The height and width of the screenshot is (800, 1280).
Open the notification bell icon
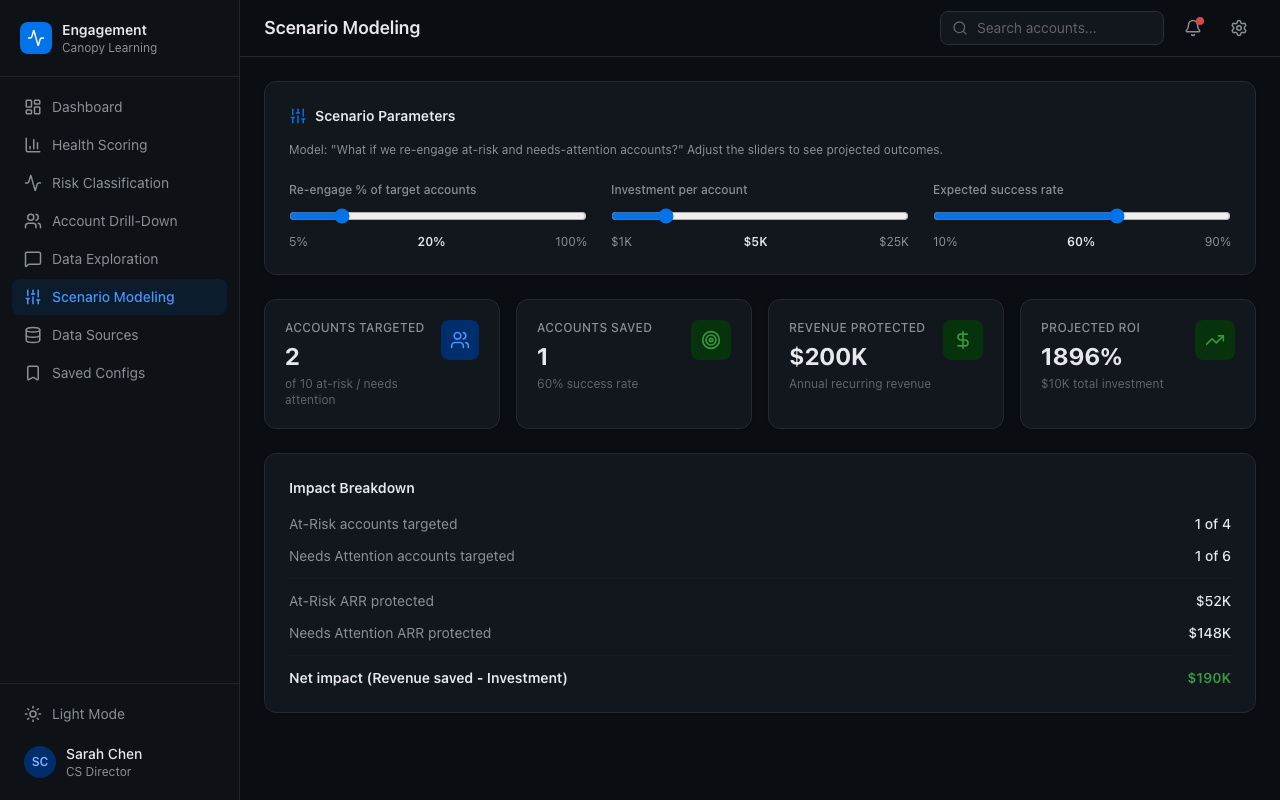click(x=1192, y=28)
